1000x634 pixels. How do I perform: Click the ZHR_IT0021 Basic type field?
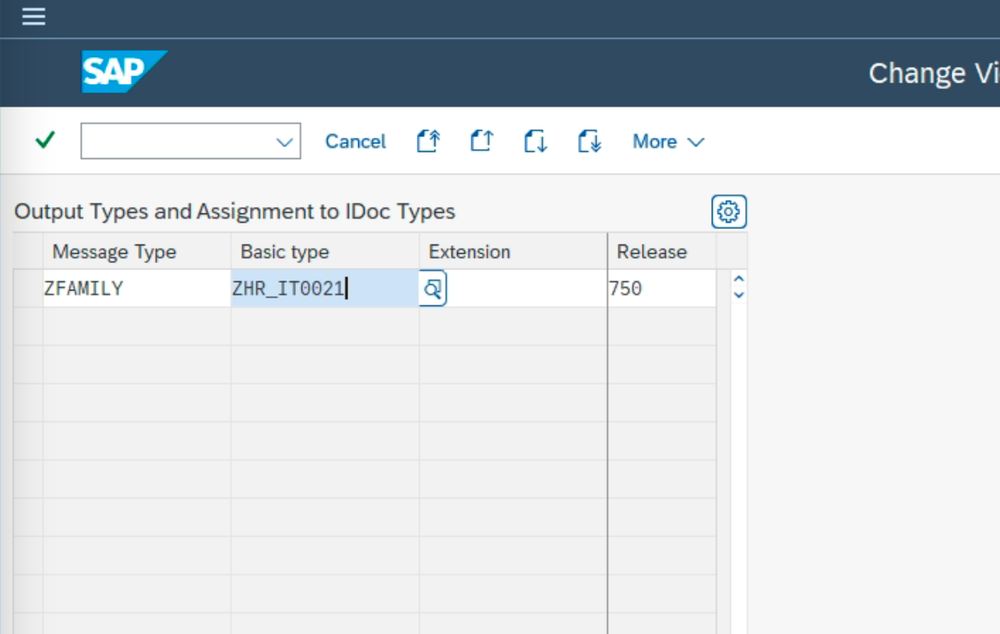[x=310, y=287]
